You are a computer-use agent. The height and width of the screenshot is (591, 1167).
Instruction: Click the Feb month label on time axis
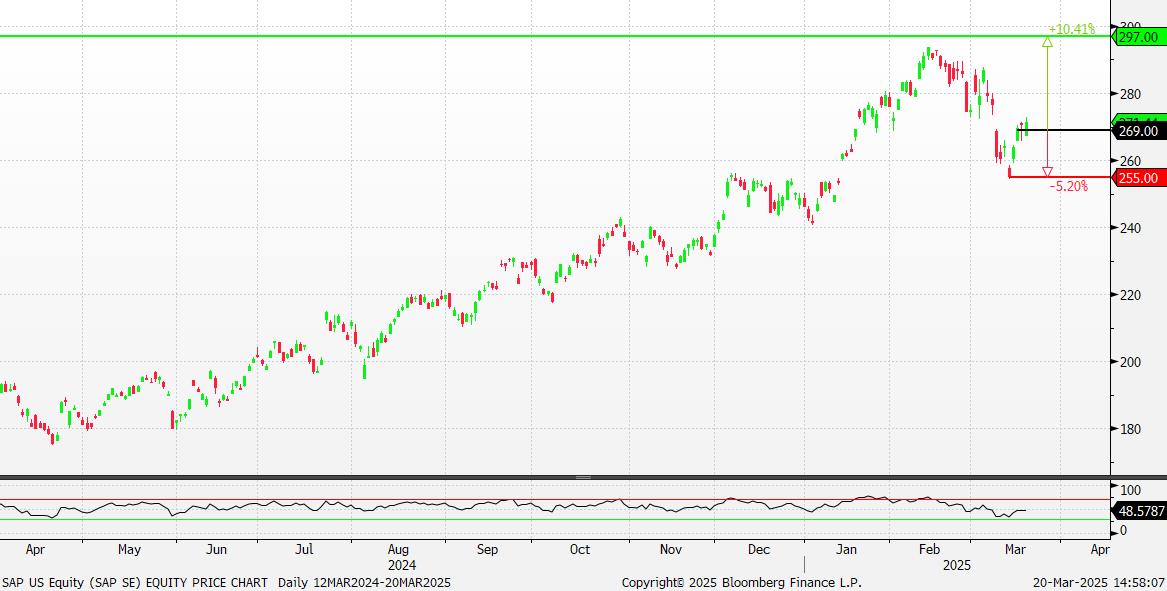(x=929, y=549)
